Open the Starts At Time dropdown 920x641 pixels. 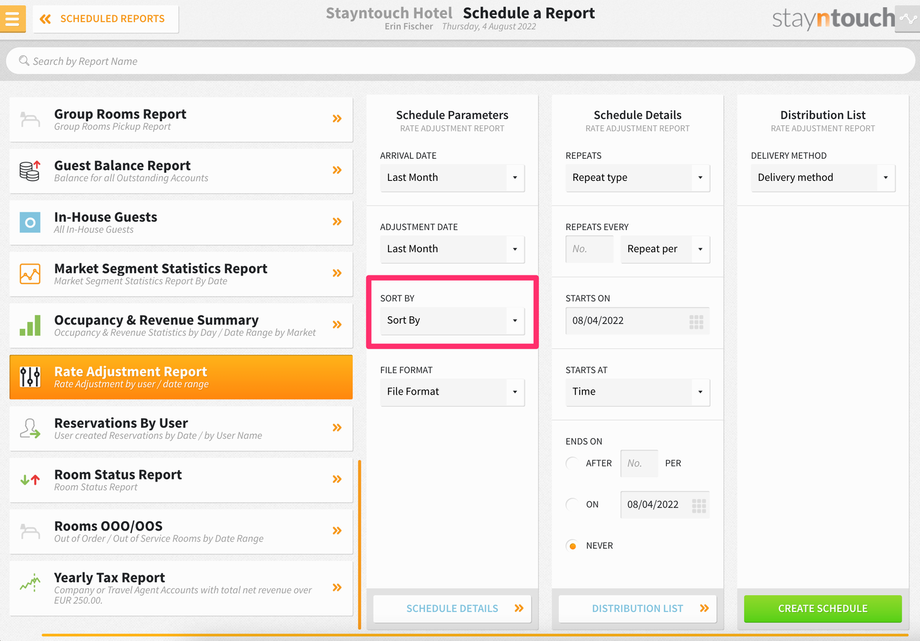pos(637,392)
